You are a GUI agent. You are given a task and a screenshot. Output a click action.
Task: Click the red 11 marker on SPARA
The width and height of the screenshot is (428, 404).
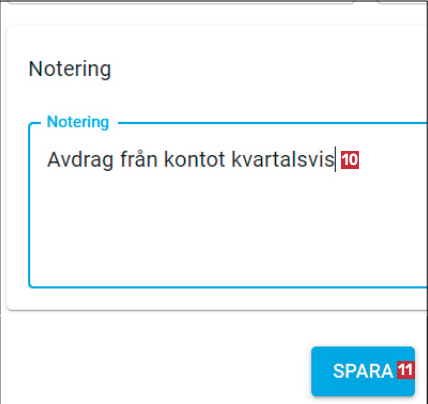[x=405, y=370]
